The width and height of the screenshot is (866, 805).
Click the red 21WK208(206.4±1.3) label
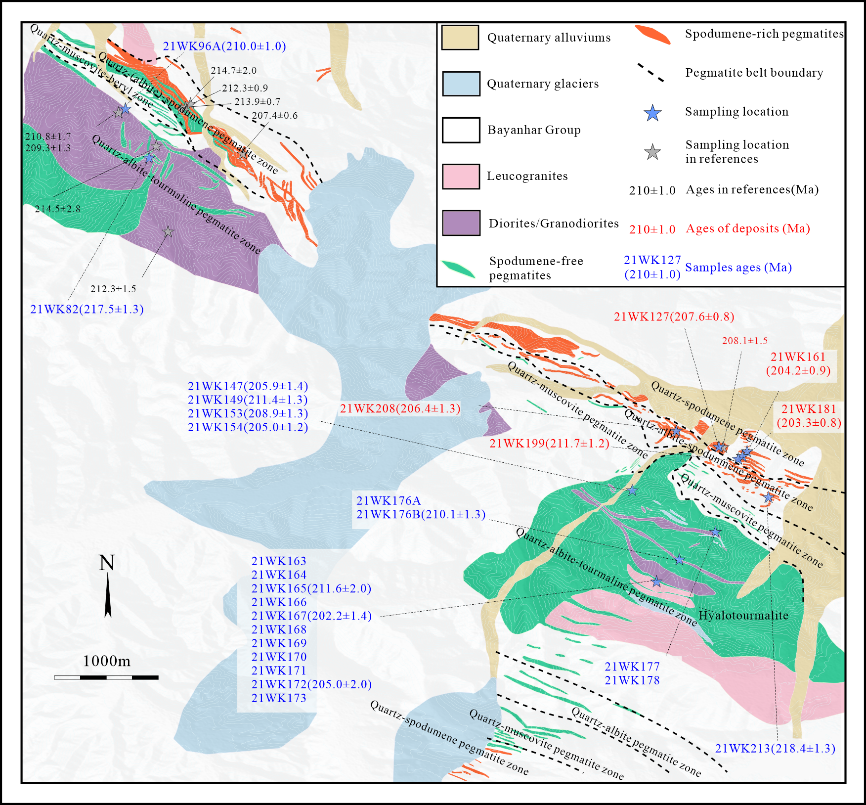point(399,409)
